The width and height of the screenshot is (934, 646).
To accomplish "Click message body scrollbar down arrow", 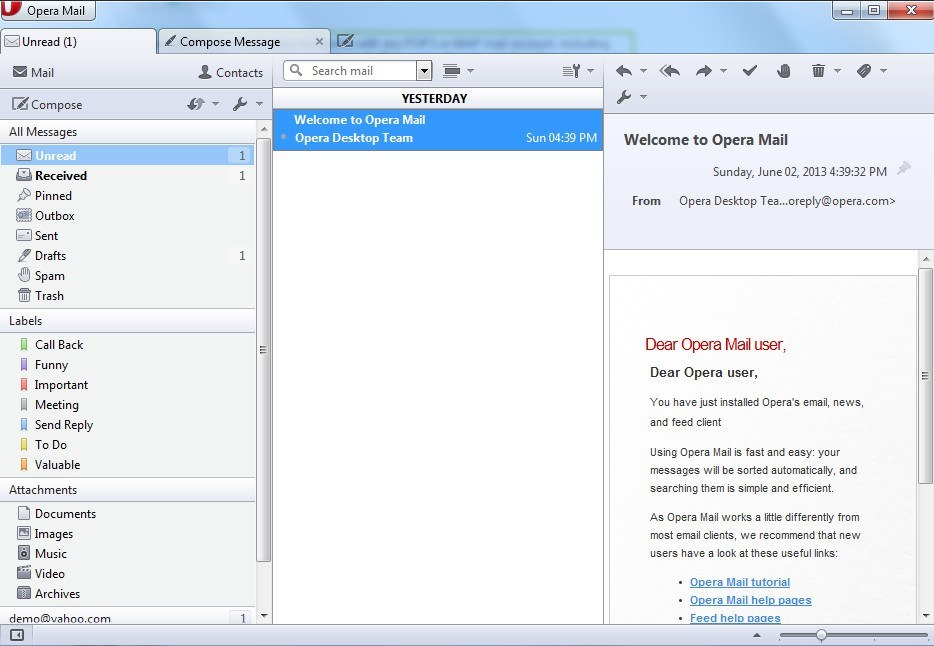I will [x=926, y=616].
